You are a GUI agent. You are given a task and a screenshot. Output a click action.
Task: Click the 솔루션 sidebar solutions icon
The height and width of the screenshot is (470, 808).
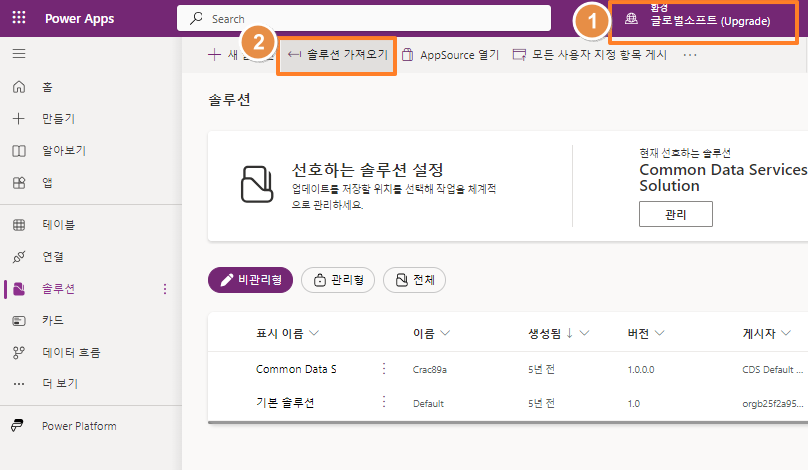click(x=19, y=289)
